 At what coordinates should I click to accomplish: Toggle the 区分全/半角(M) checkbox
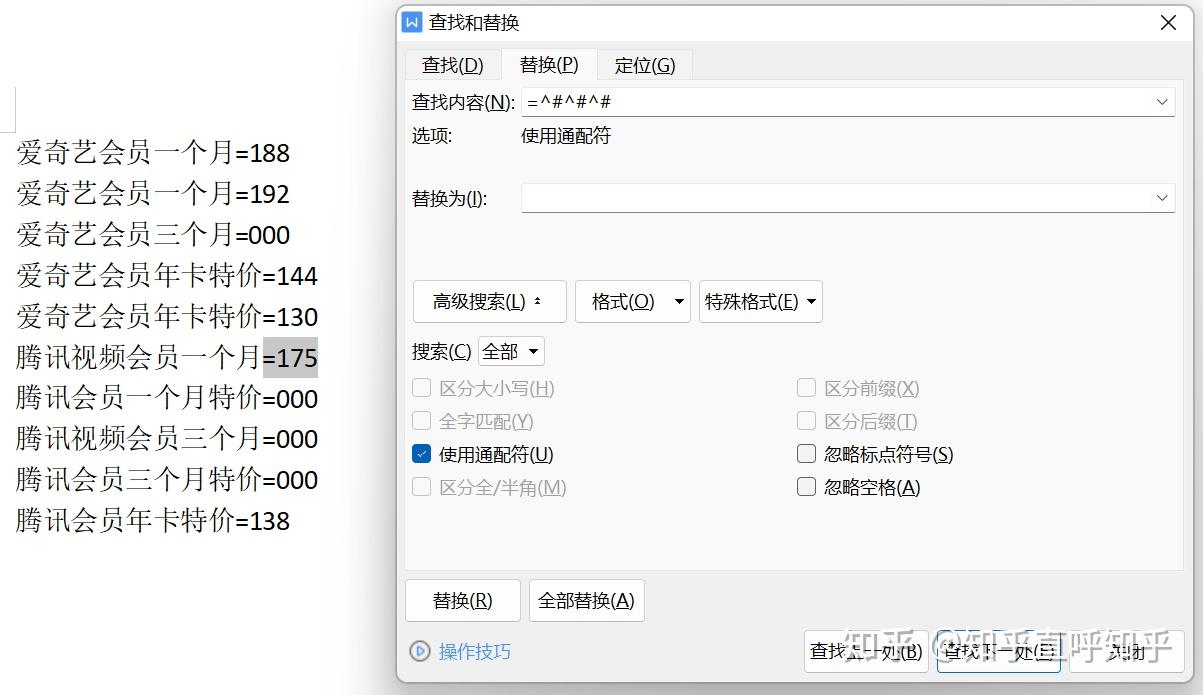coord(422,487)
